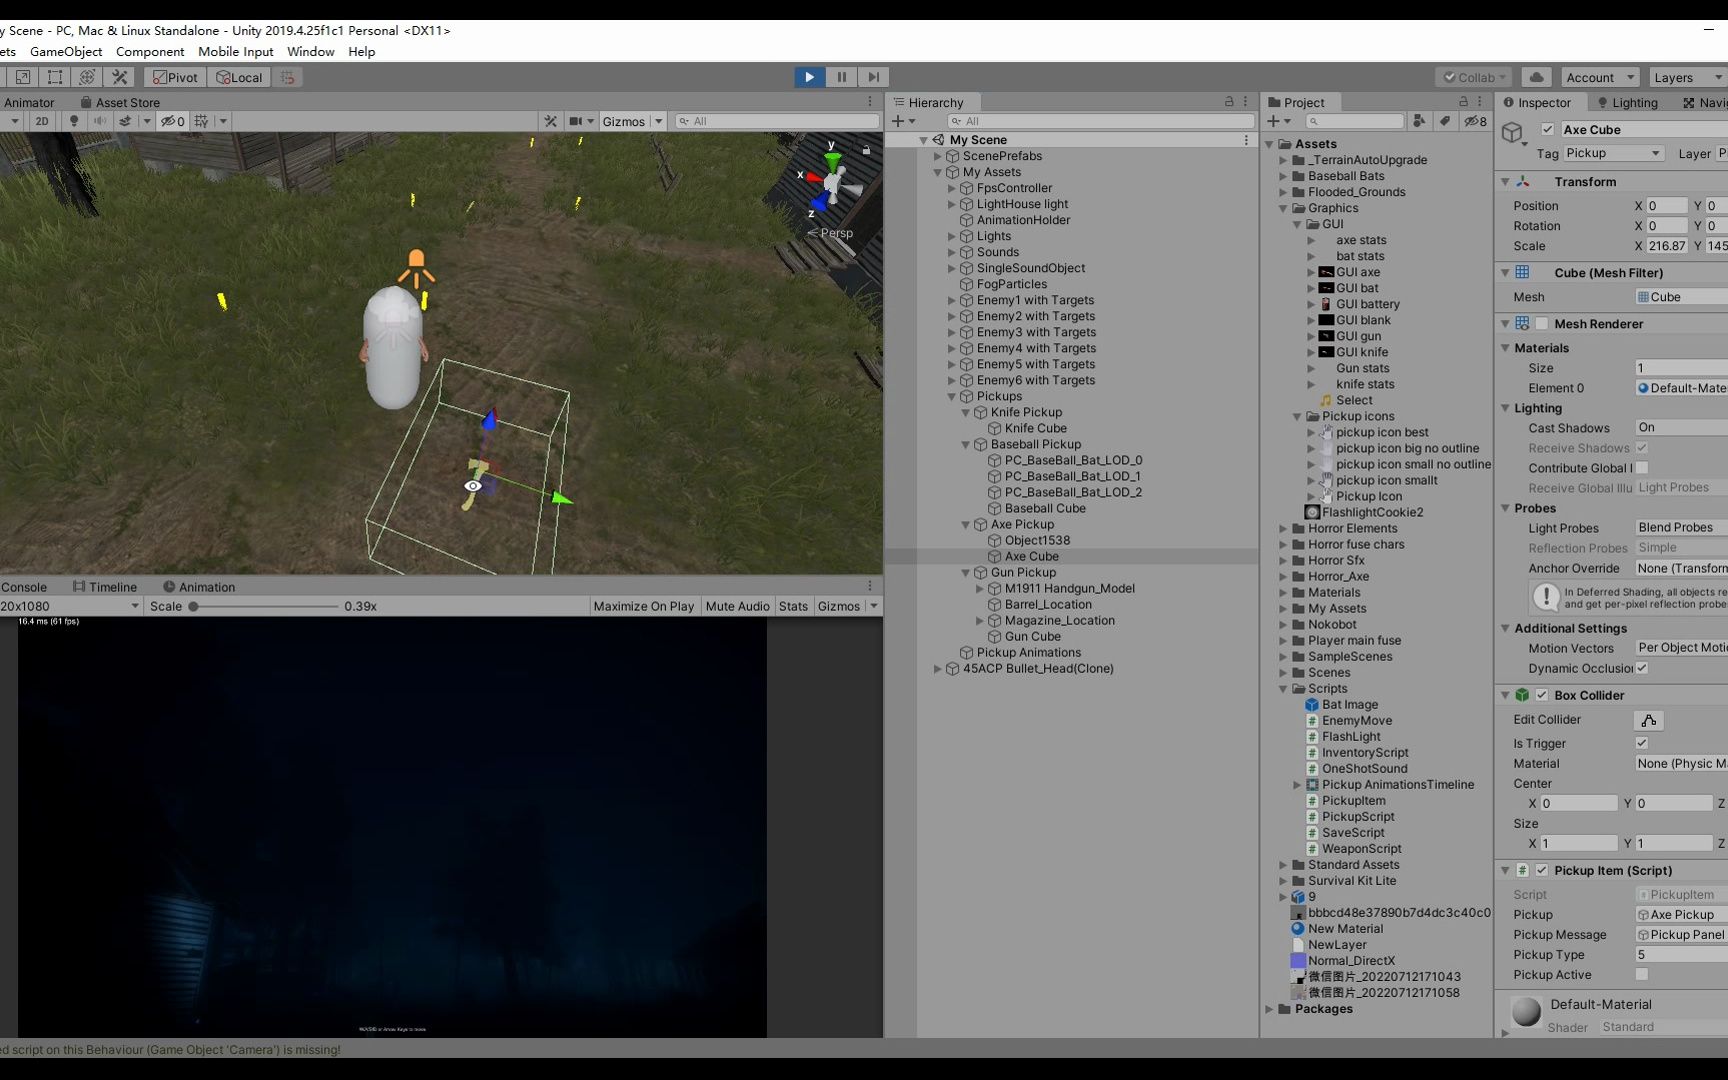The height and width of the screenshot is (1080, 1728).
Task: Uncheck the Axe Cube active checkbox
Action: click(x=1548, y=129)
